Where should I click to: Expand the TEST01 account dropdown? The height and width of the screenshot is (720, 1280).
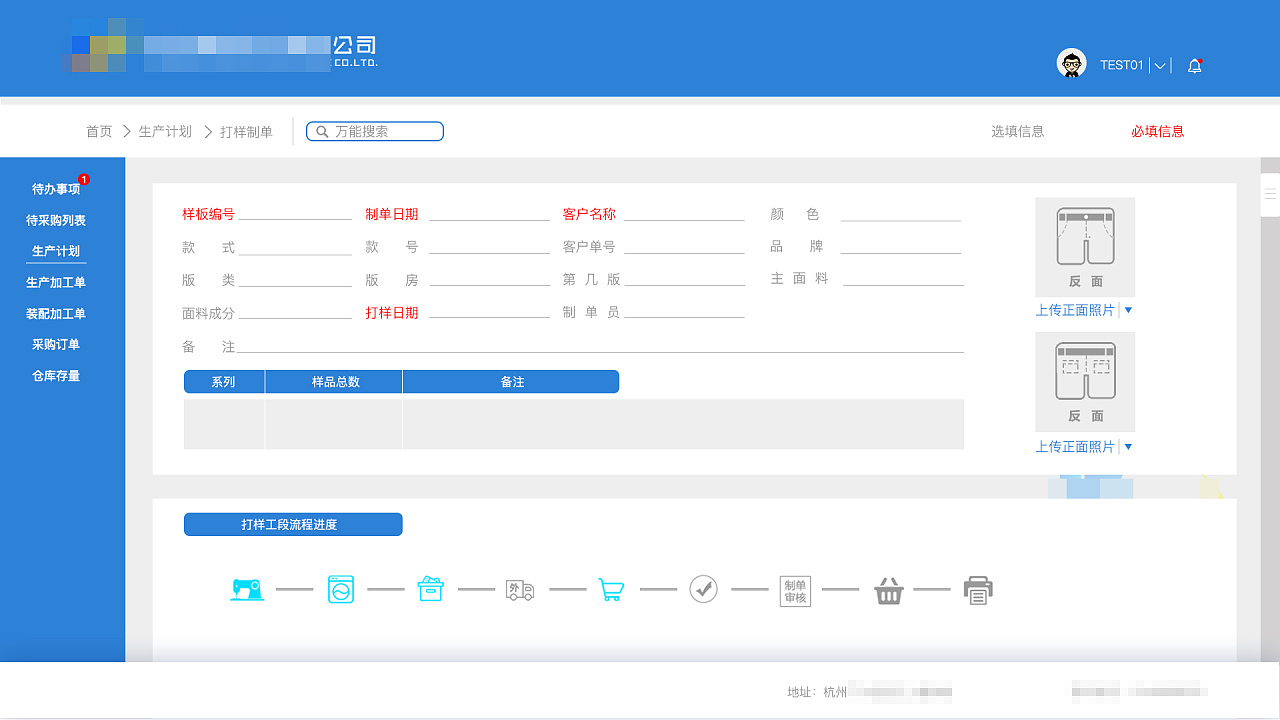coord(1158,65)
